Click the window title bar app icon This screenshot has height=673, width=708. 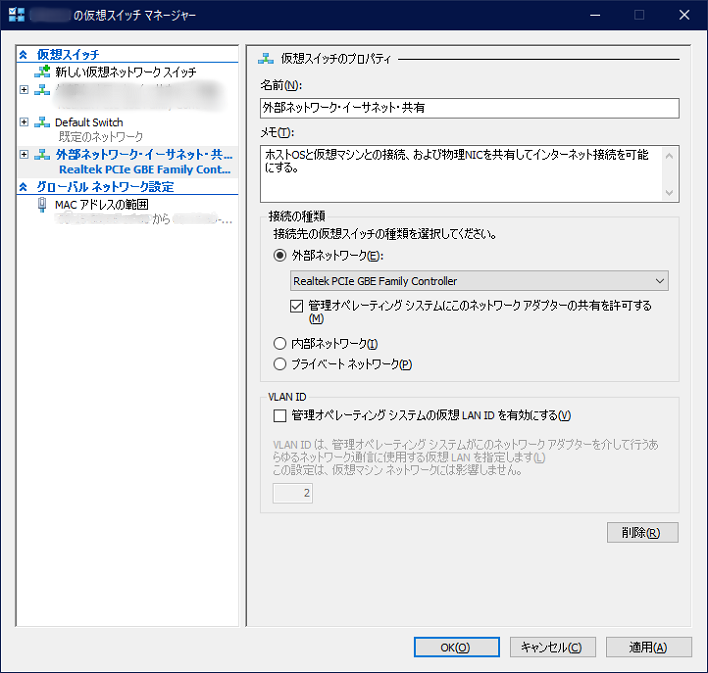click(17, 15)
